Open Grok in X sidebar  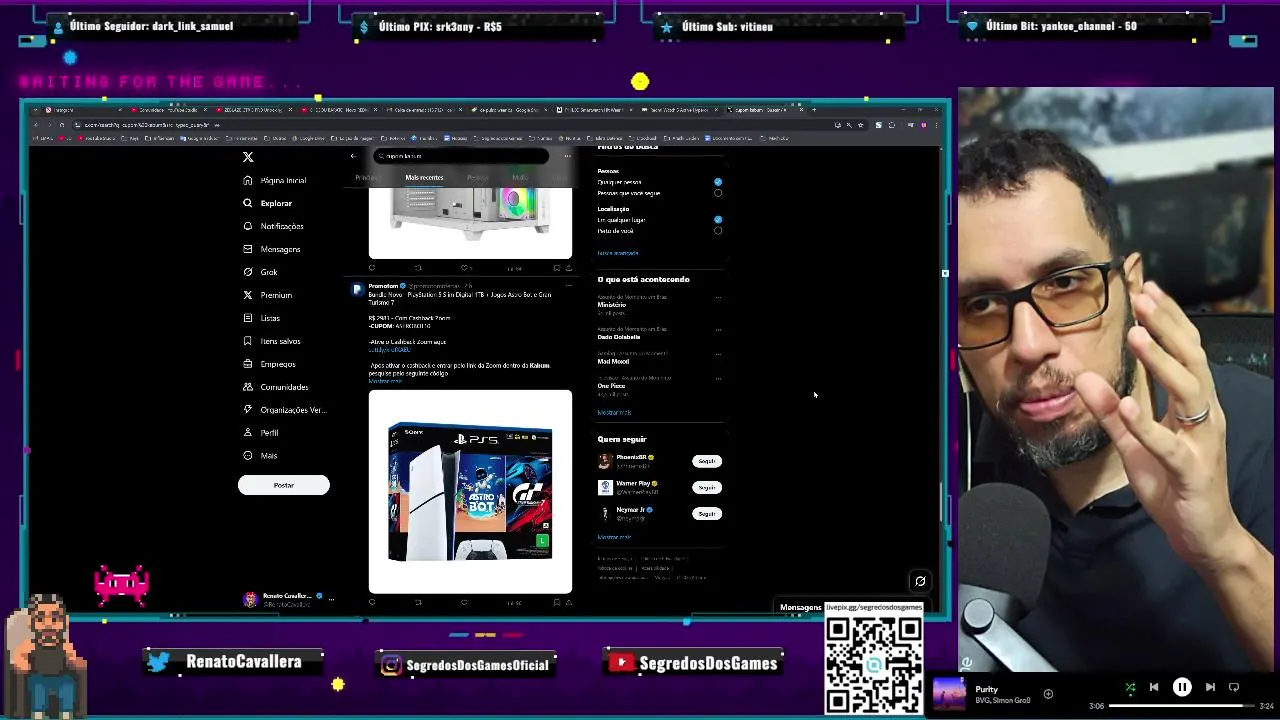tap(261, 272)
